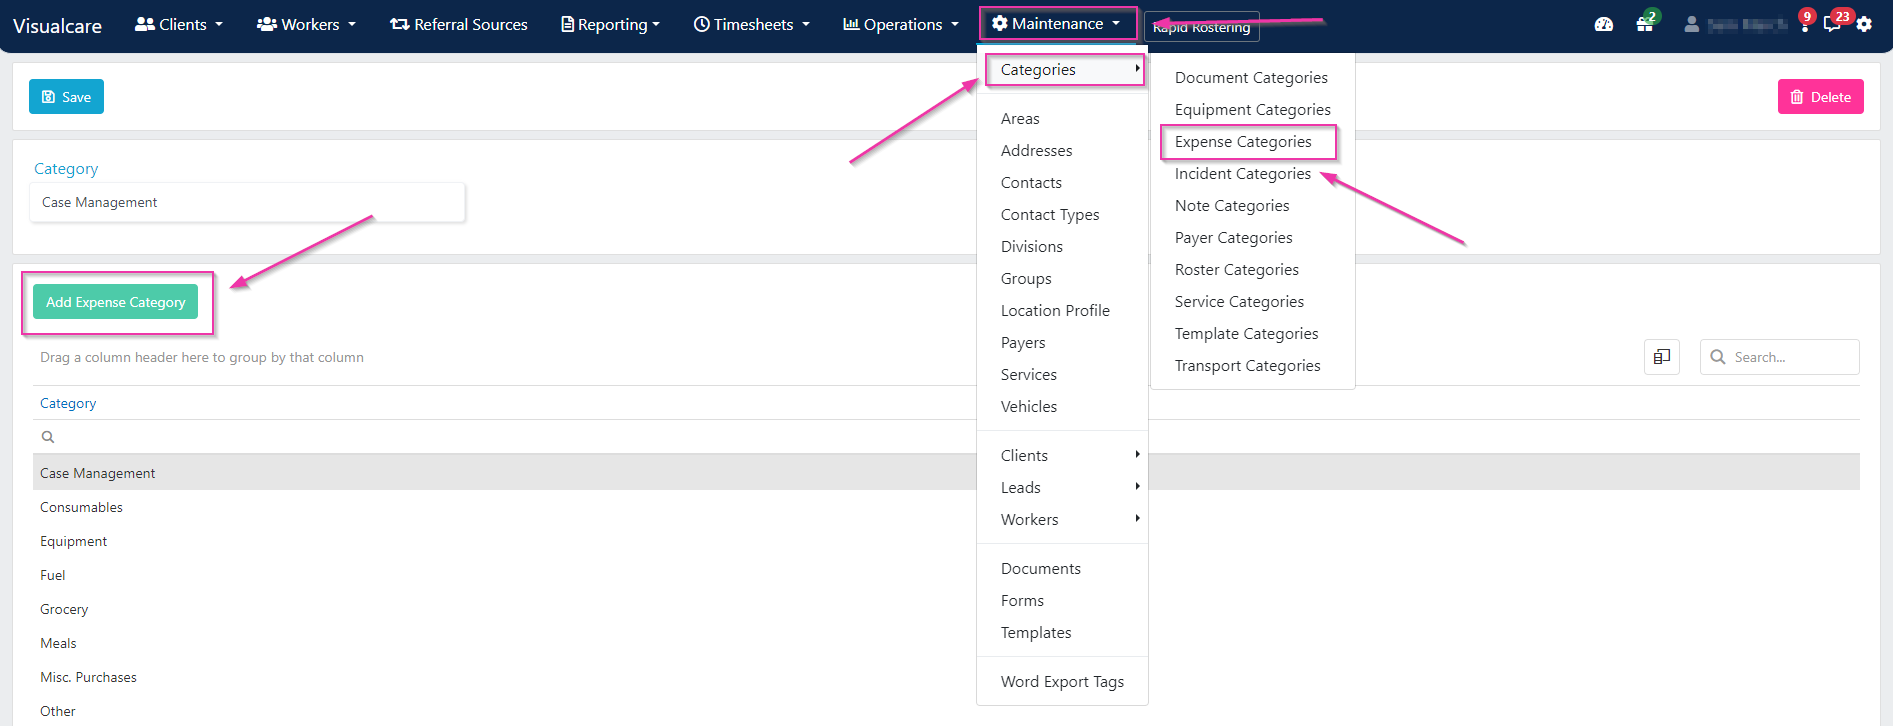Open the gift icon with badge 2

coord(1645,24)
